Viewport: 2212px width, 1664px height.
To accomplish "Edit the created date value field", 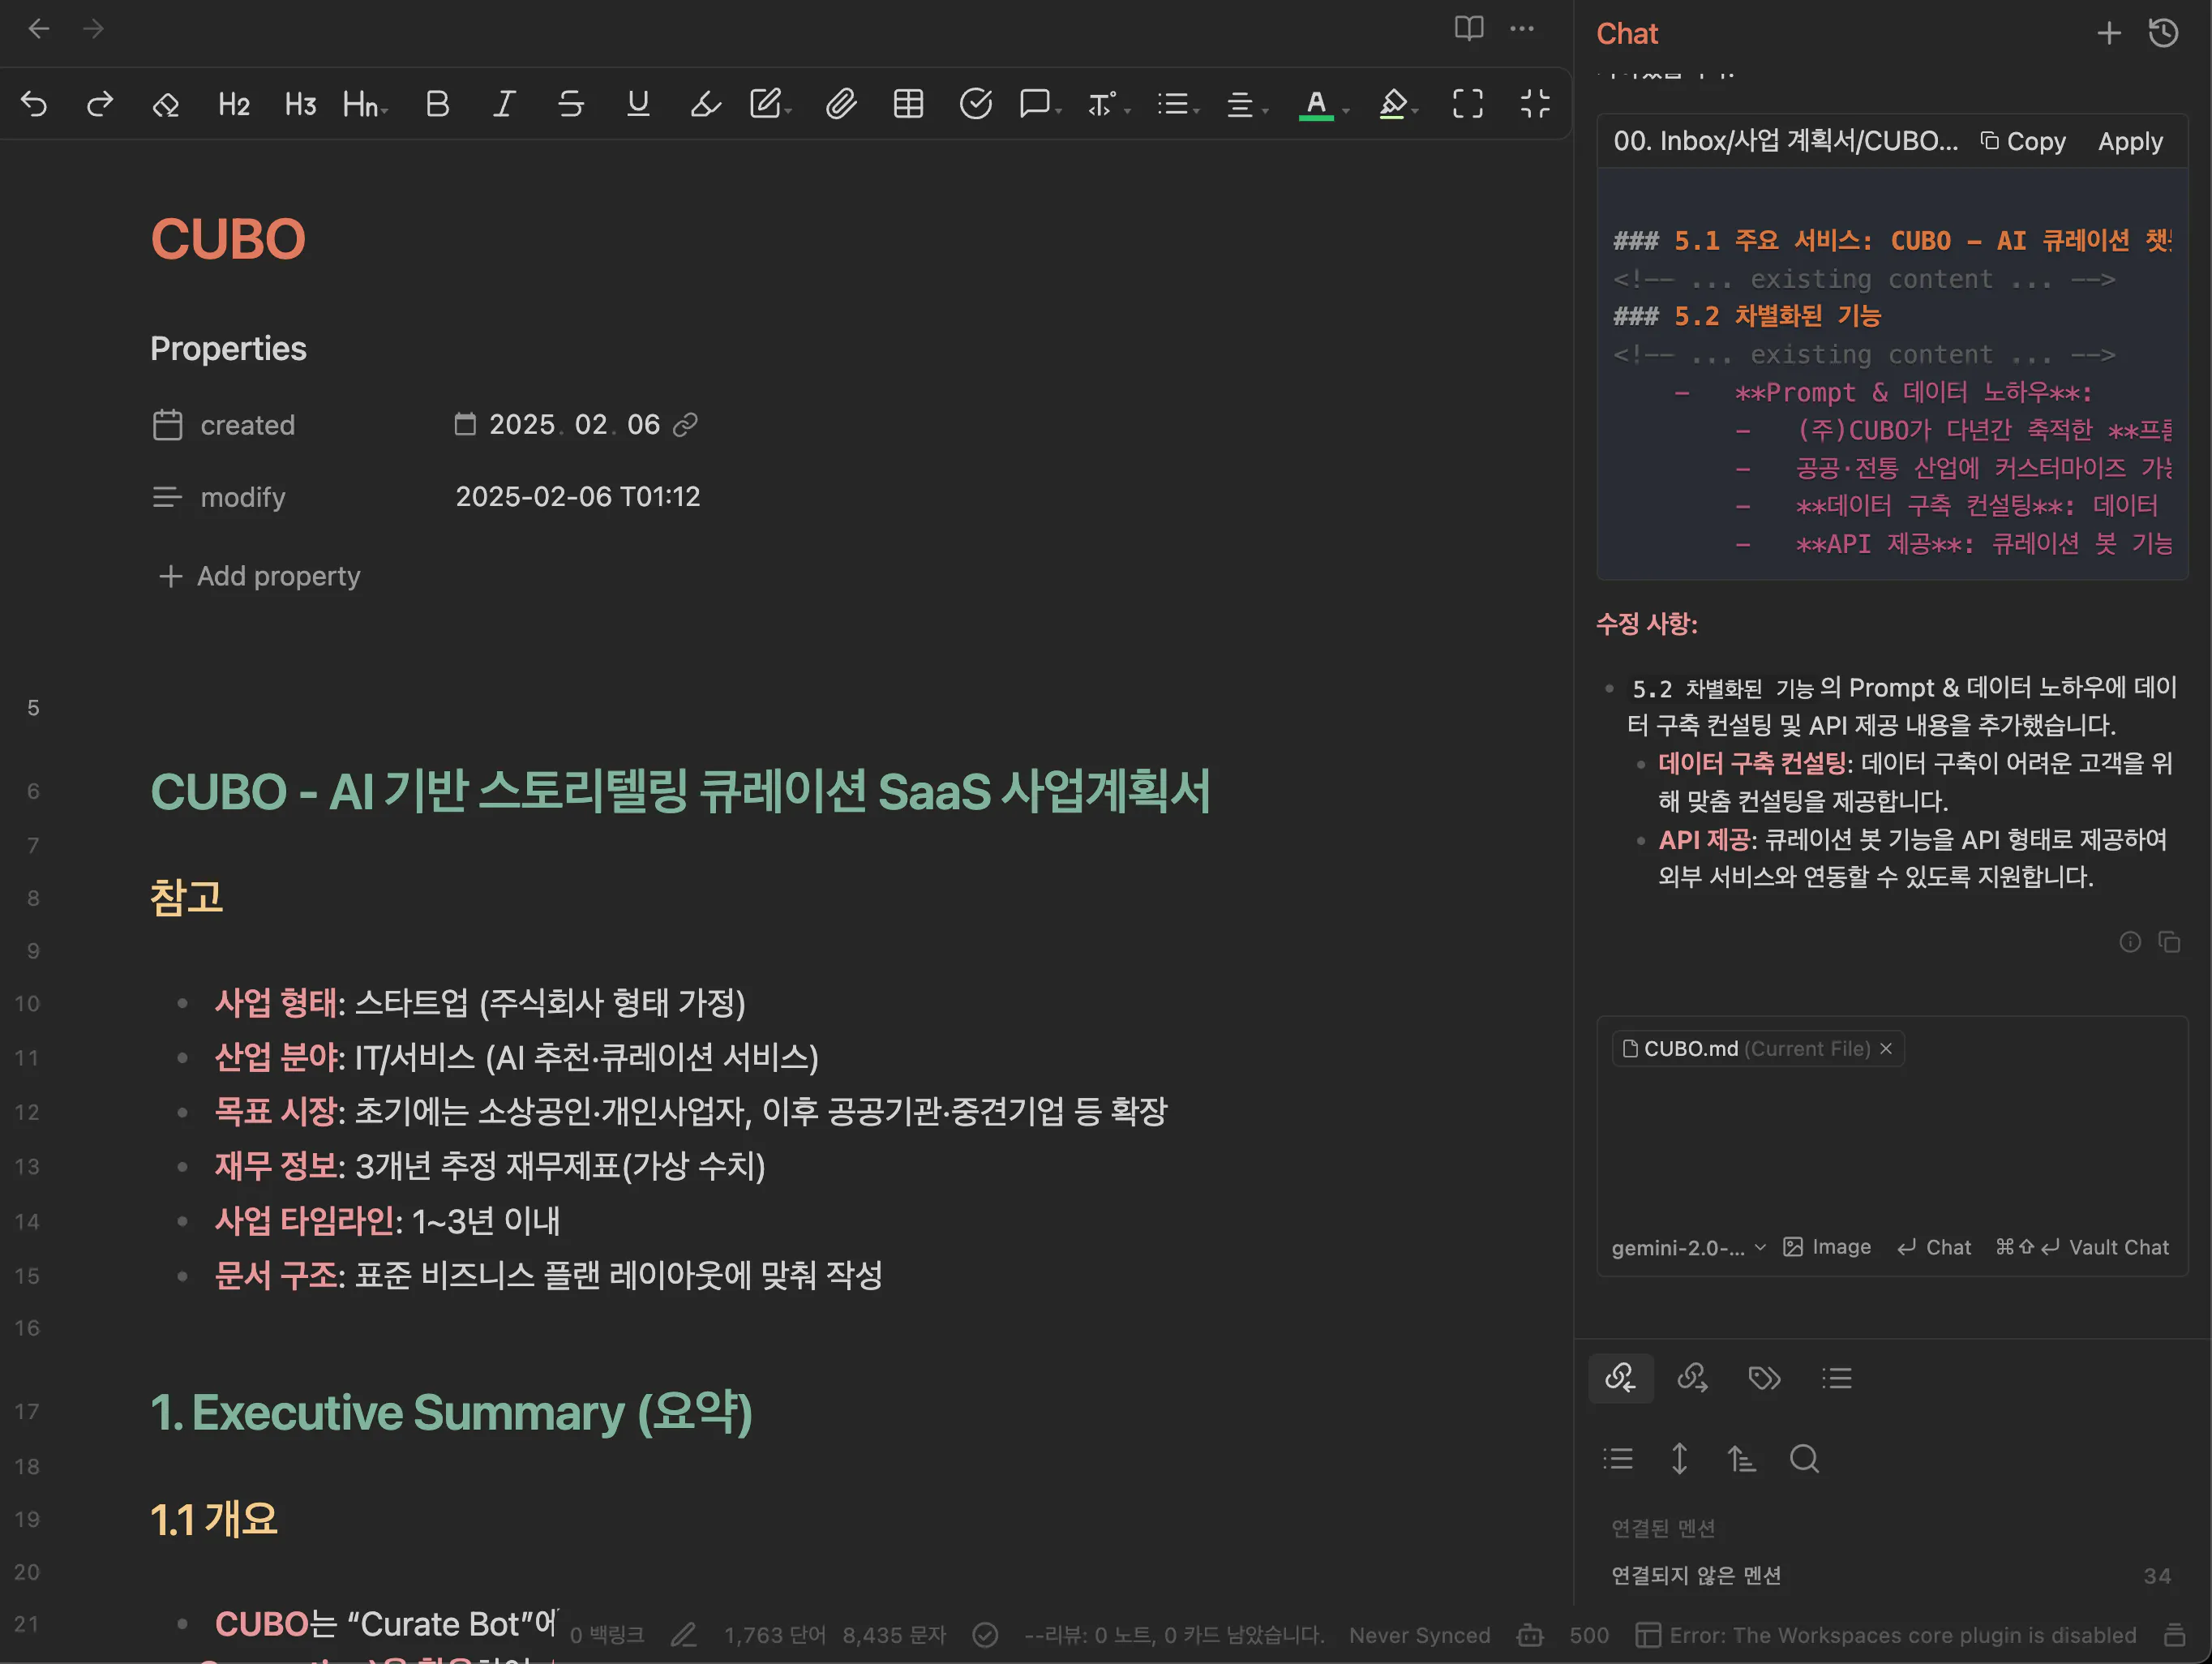I will (x=574, y=425).
